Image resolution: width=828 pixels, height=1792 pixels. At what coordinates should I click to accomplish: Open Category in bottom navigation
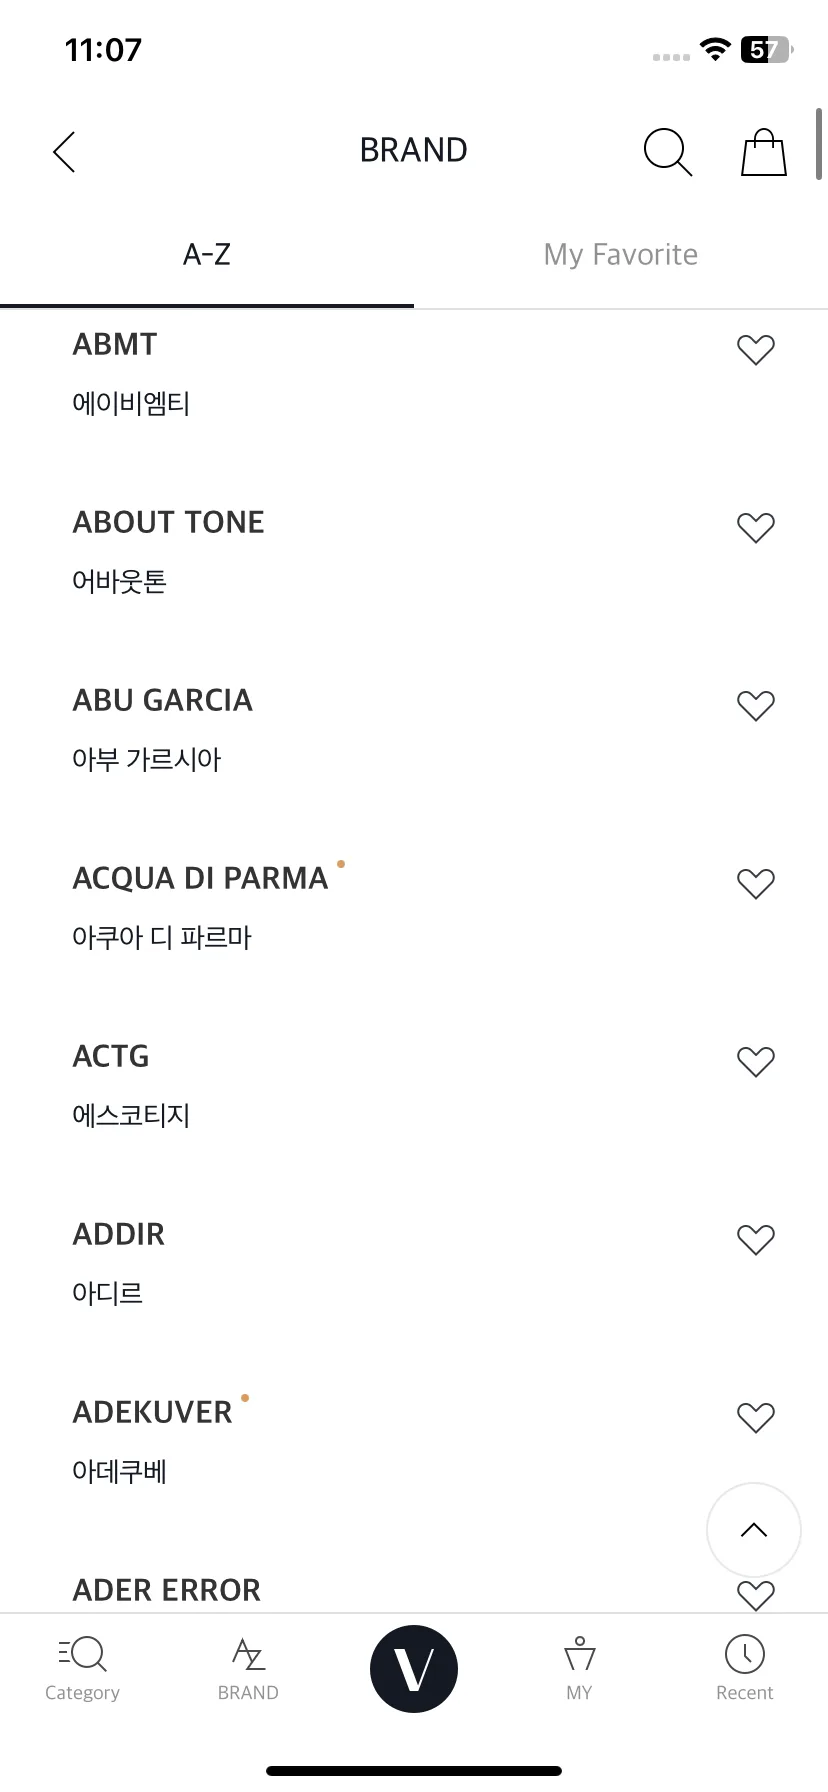82,1669
